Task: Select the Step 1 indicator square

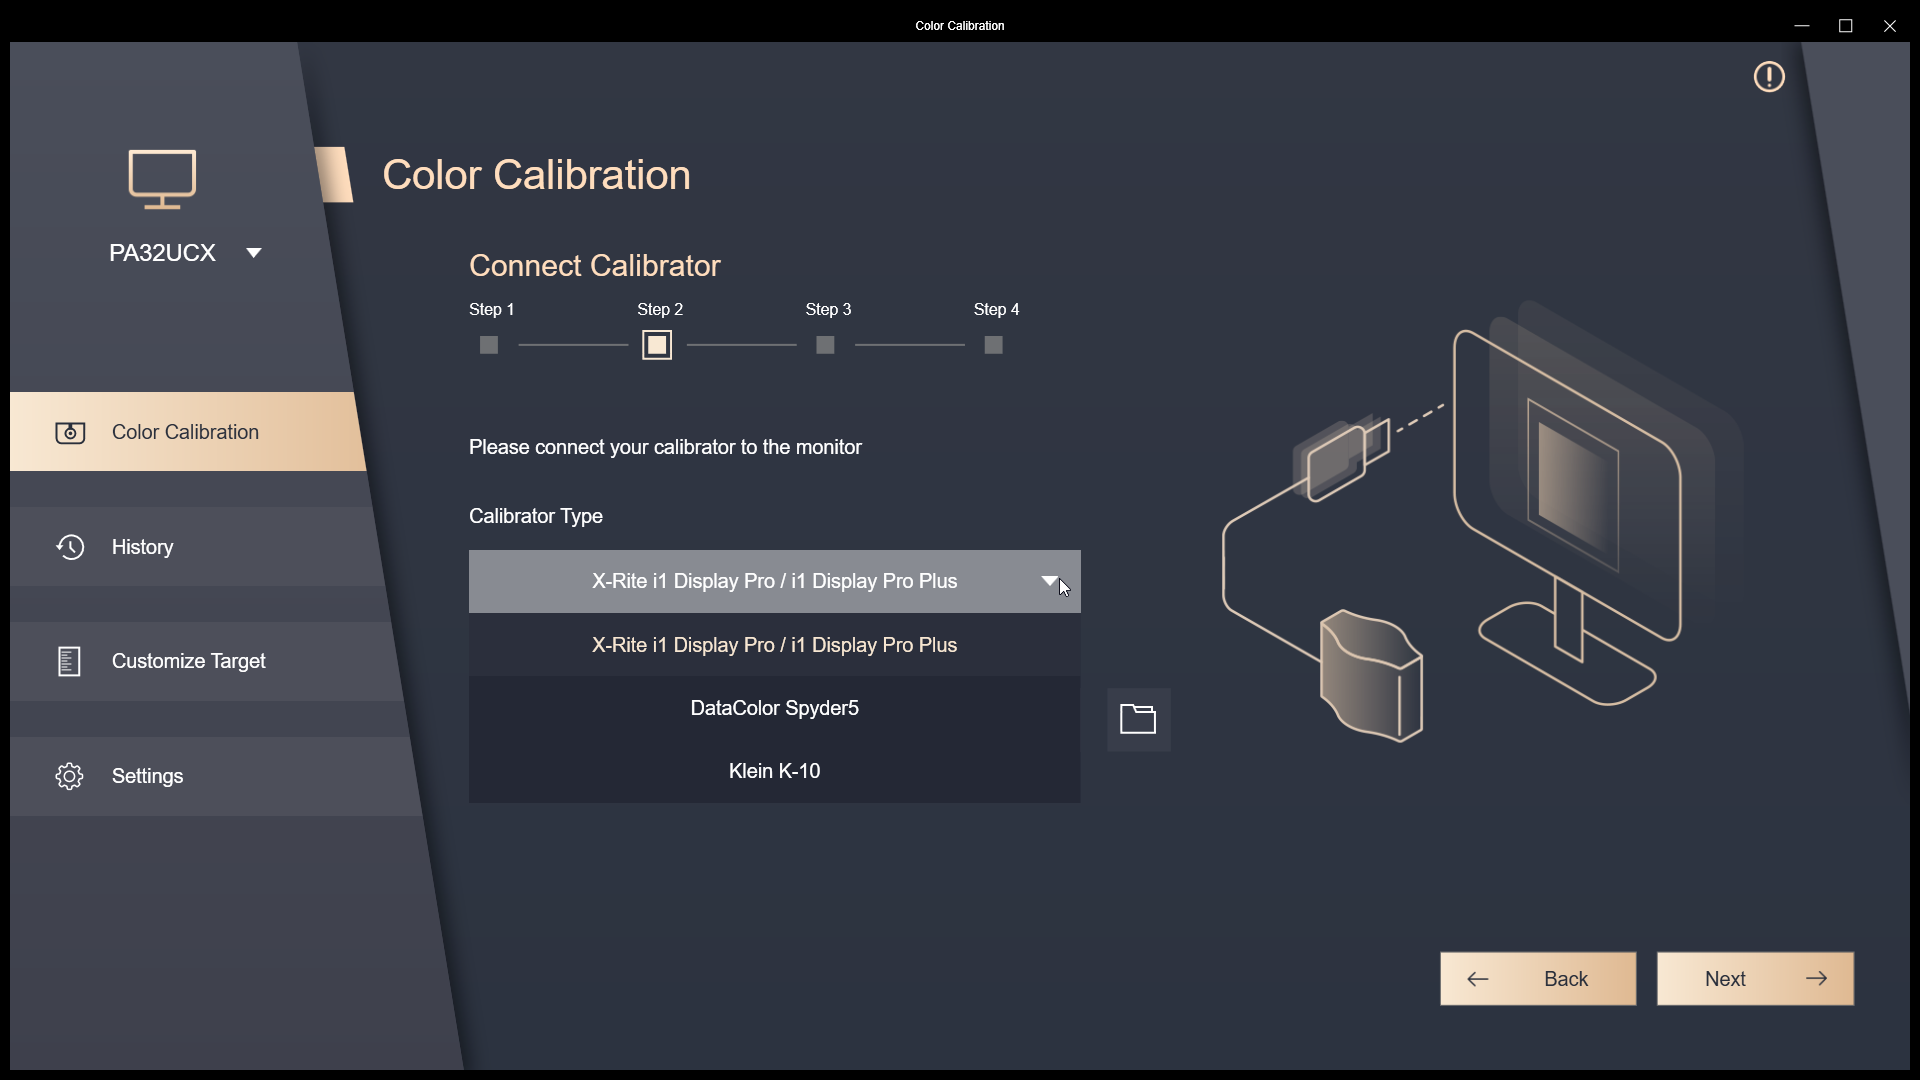Action: [x=489, y=345]
